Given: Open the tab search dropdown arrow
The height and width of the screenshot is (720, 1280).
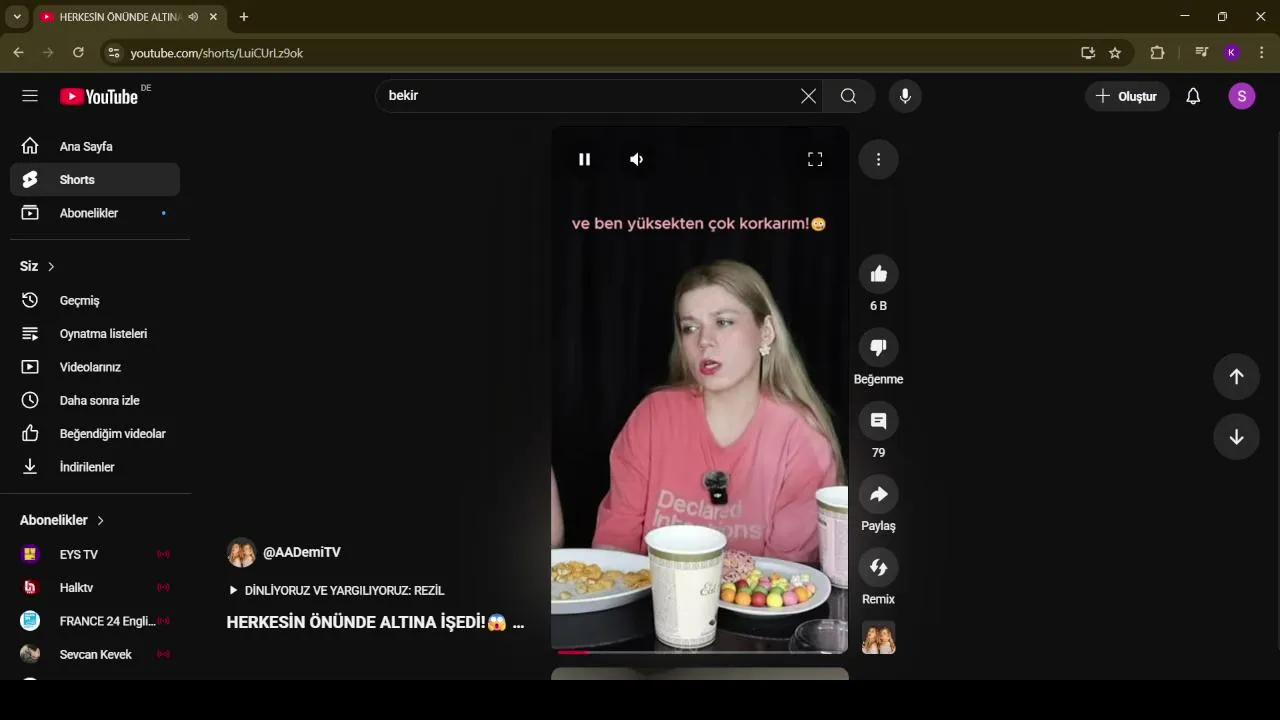Looking at the screenshot, I should pos(17,17).
